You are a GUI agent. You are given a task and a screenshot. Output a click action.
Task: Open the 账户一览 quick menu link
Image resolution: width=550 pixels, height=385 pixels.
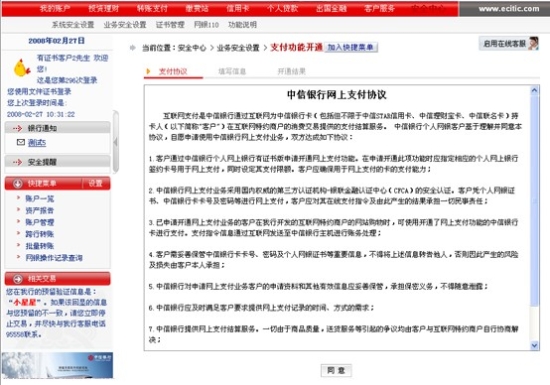click(x=40, y=199)
